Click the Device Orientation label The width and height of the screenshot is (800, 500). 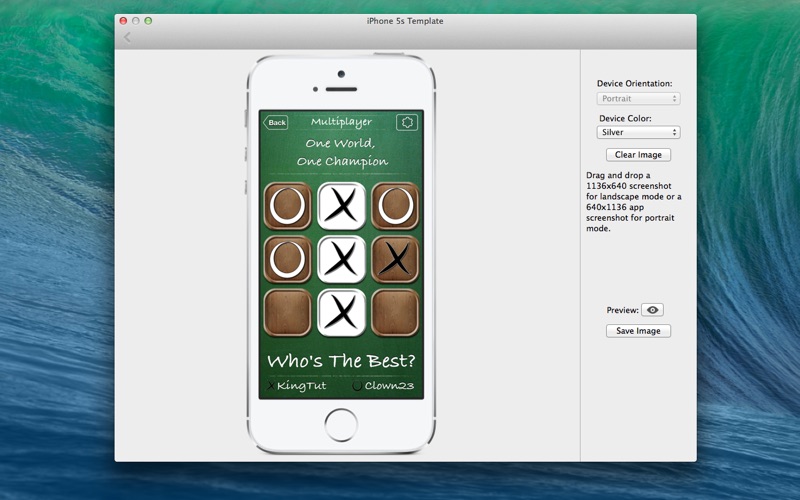tap(635, 83)
